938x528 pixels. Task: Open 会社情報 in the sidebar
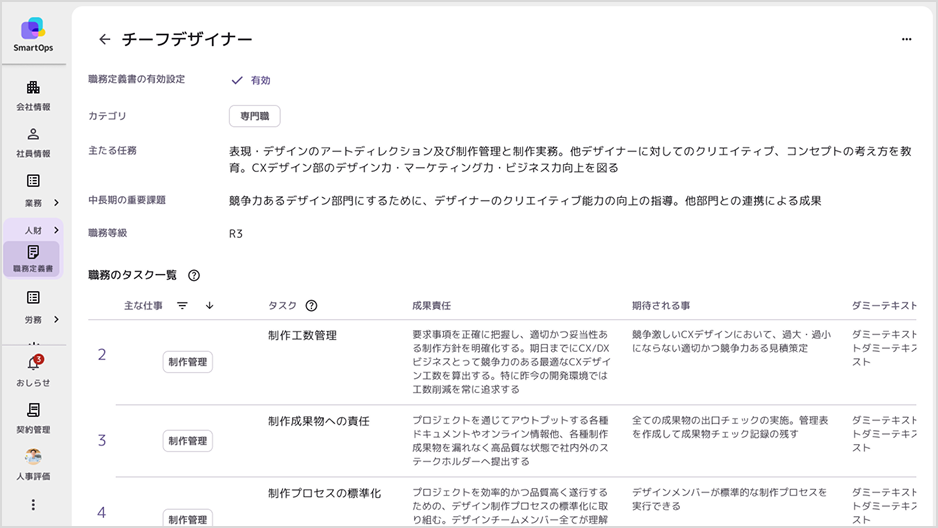coord(33,96)
